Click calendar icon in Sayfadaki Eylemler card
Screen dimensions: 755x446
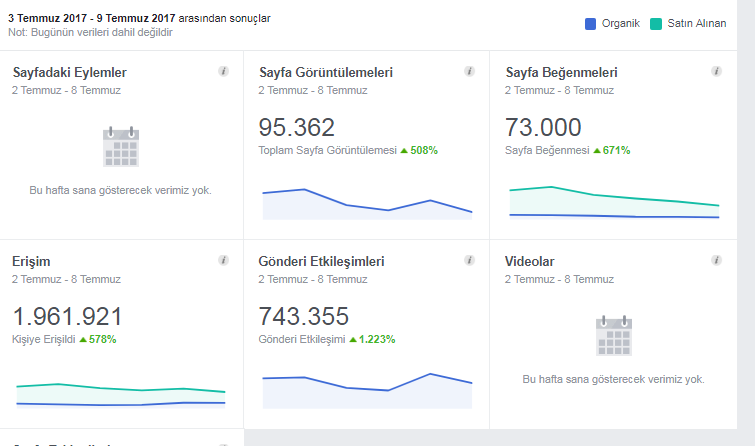click(x=121, y=147)
